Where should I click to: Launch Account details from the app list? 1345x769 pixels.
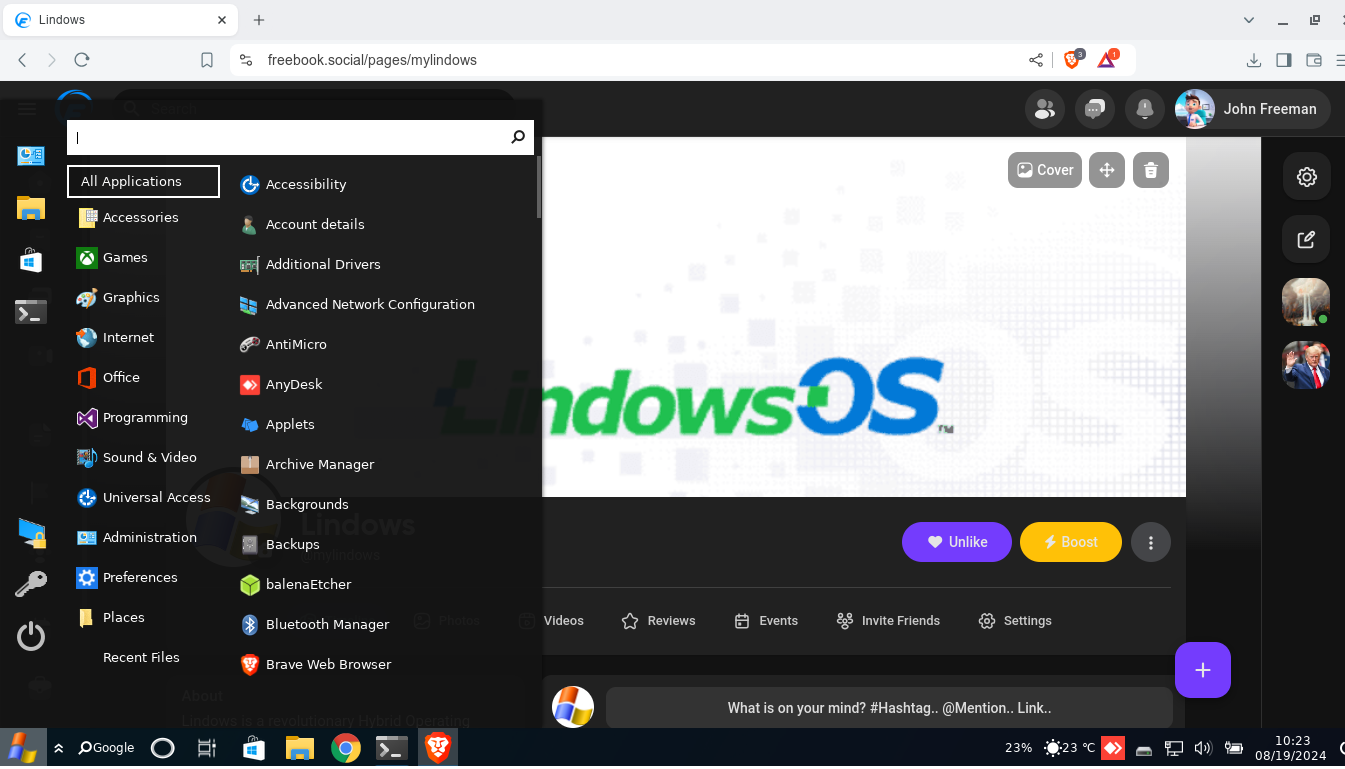(x=302, y=224)
